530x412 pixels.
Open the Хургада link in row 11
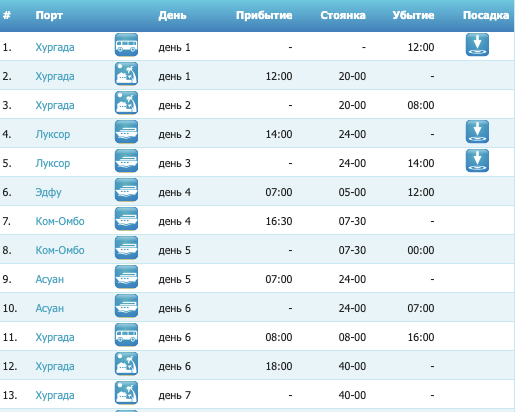tap(55, 338)
